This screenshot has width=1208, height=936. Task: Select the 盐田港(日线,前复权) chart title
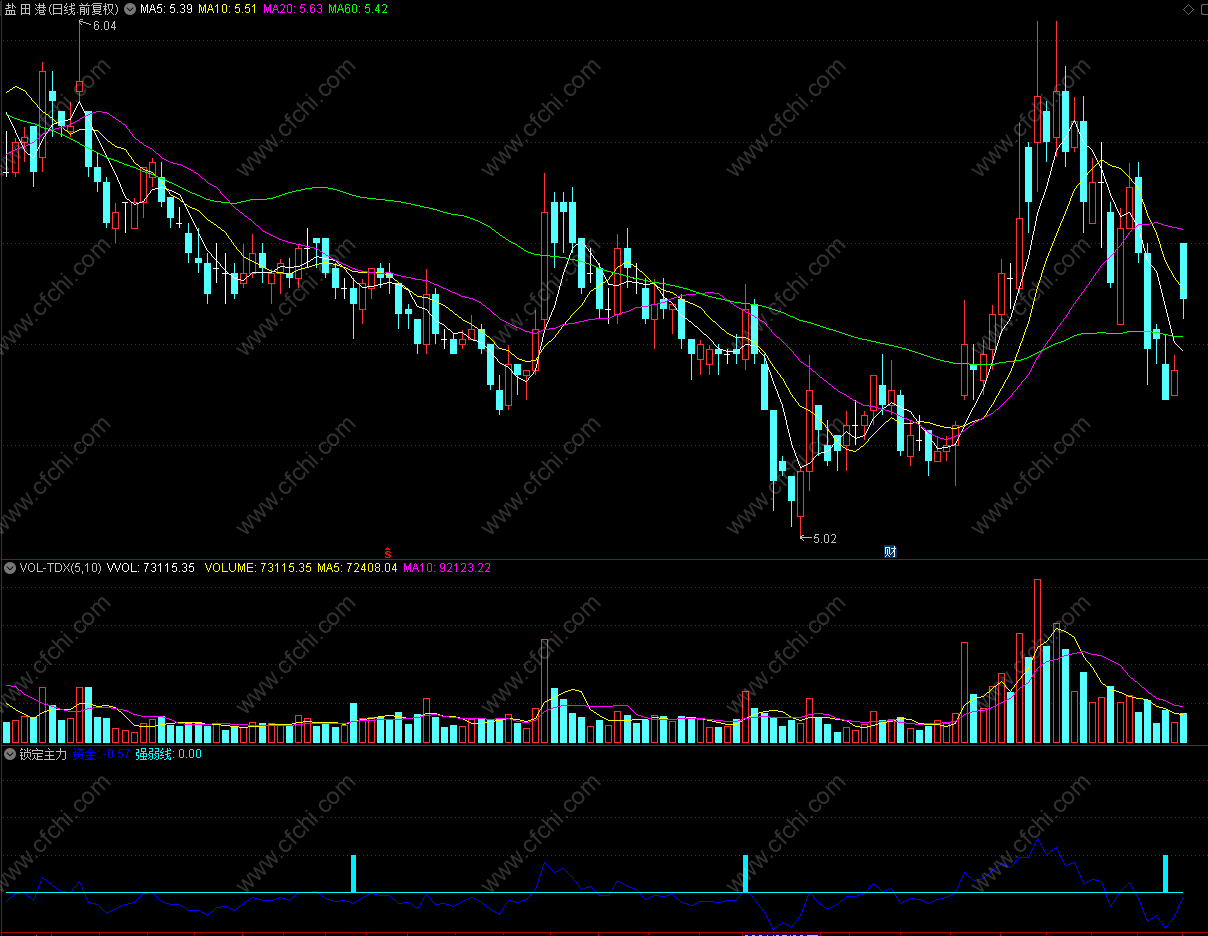coord(61,9)
